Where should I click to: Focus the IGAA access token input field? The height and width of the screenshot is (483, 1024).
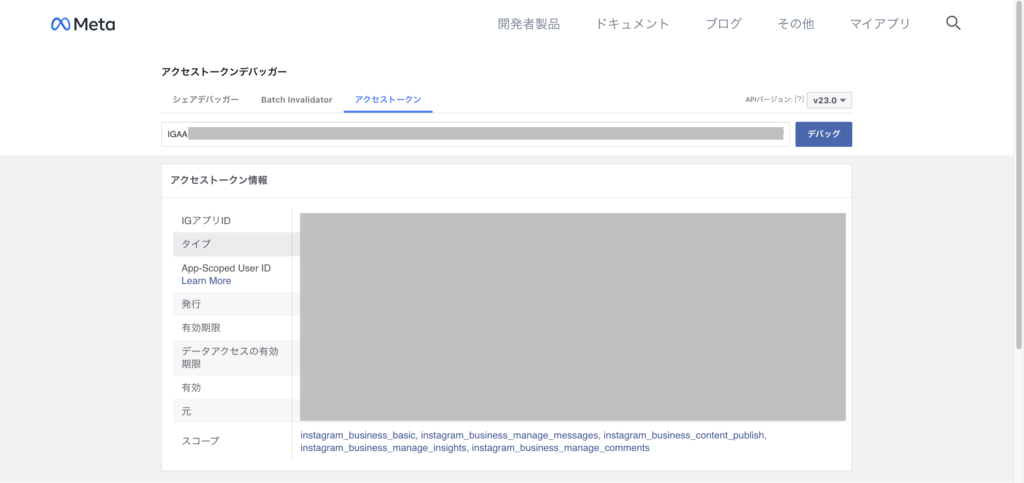tap(475, 134)
